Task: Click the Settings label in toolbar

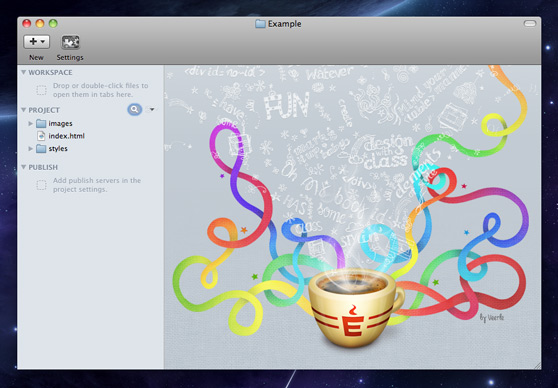Action: (70, 57)
